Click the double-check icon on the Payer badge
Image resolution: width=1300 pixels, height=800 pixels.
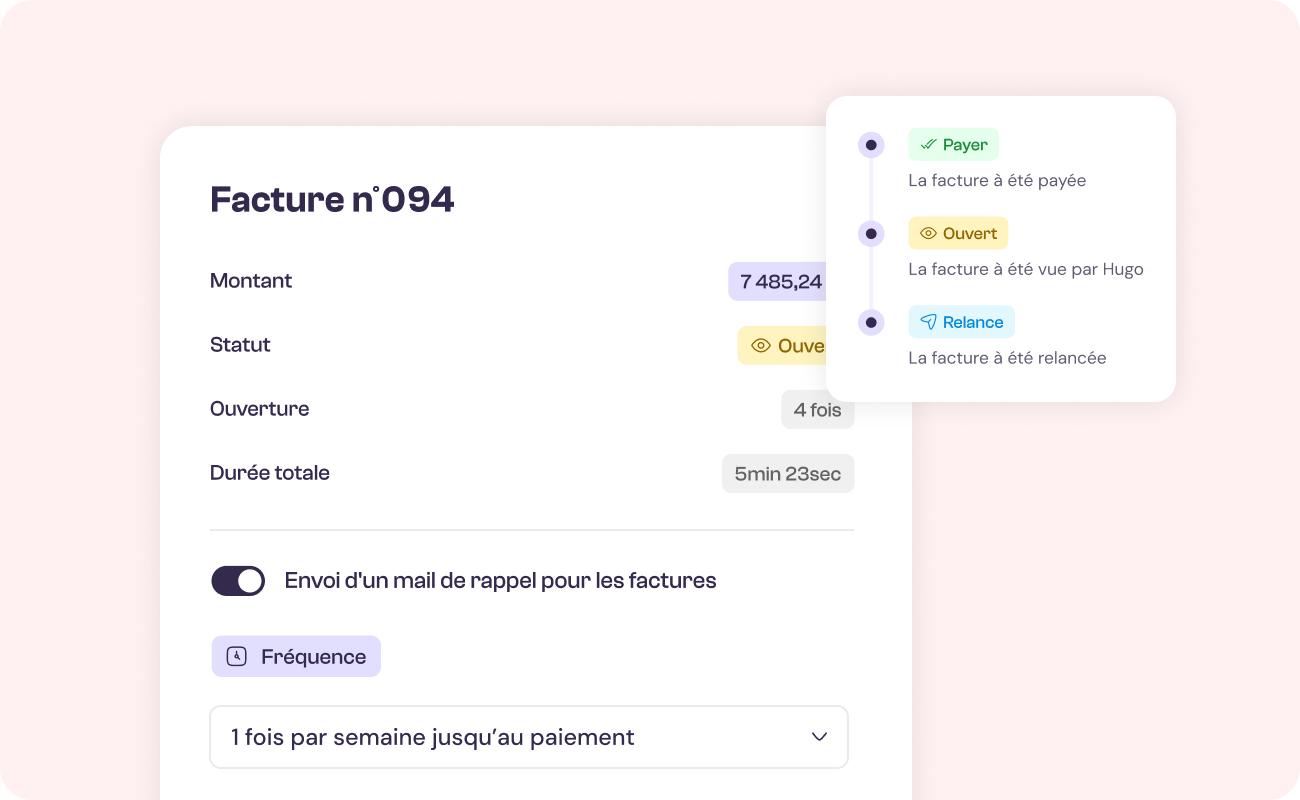928,144
